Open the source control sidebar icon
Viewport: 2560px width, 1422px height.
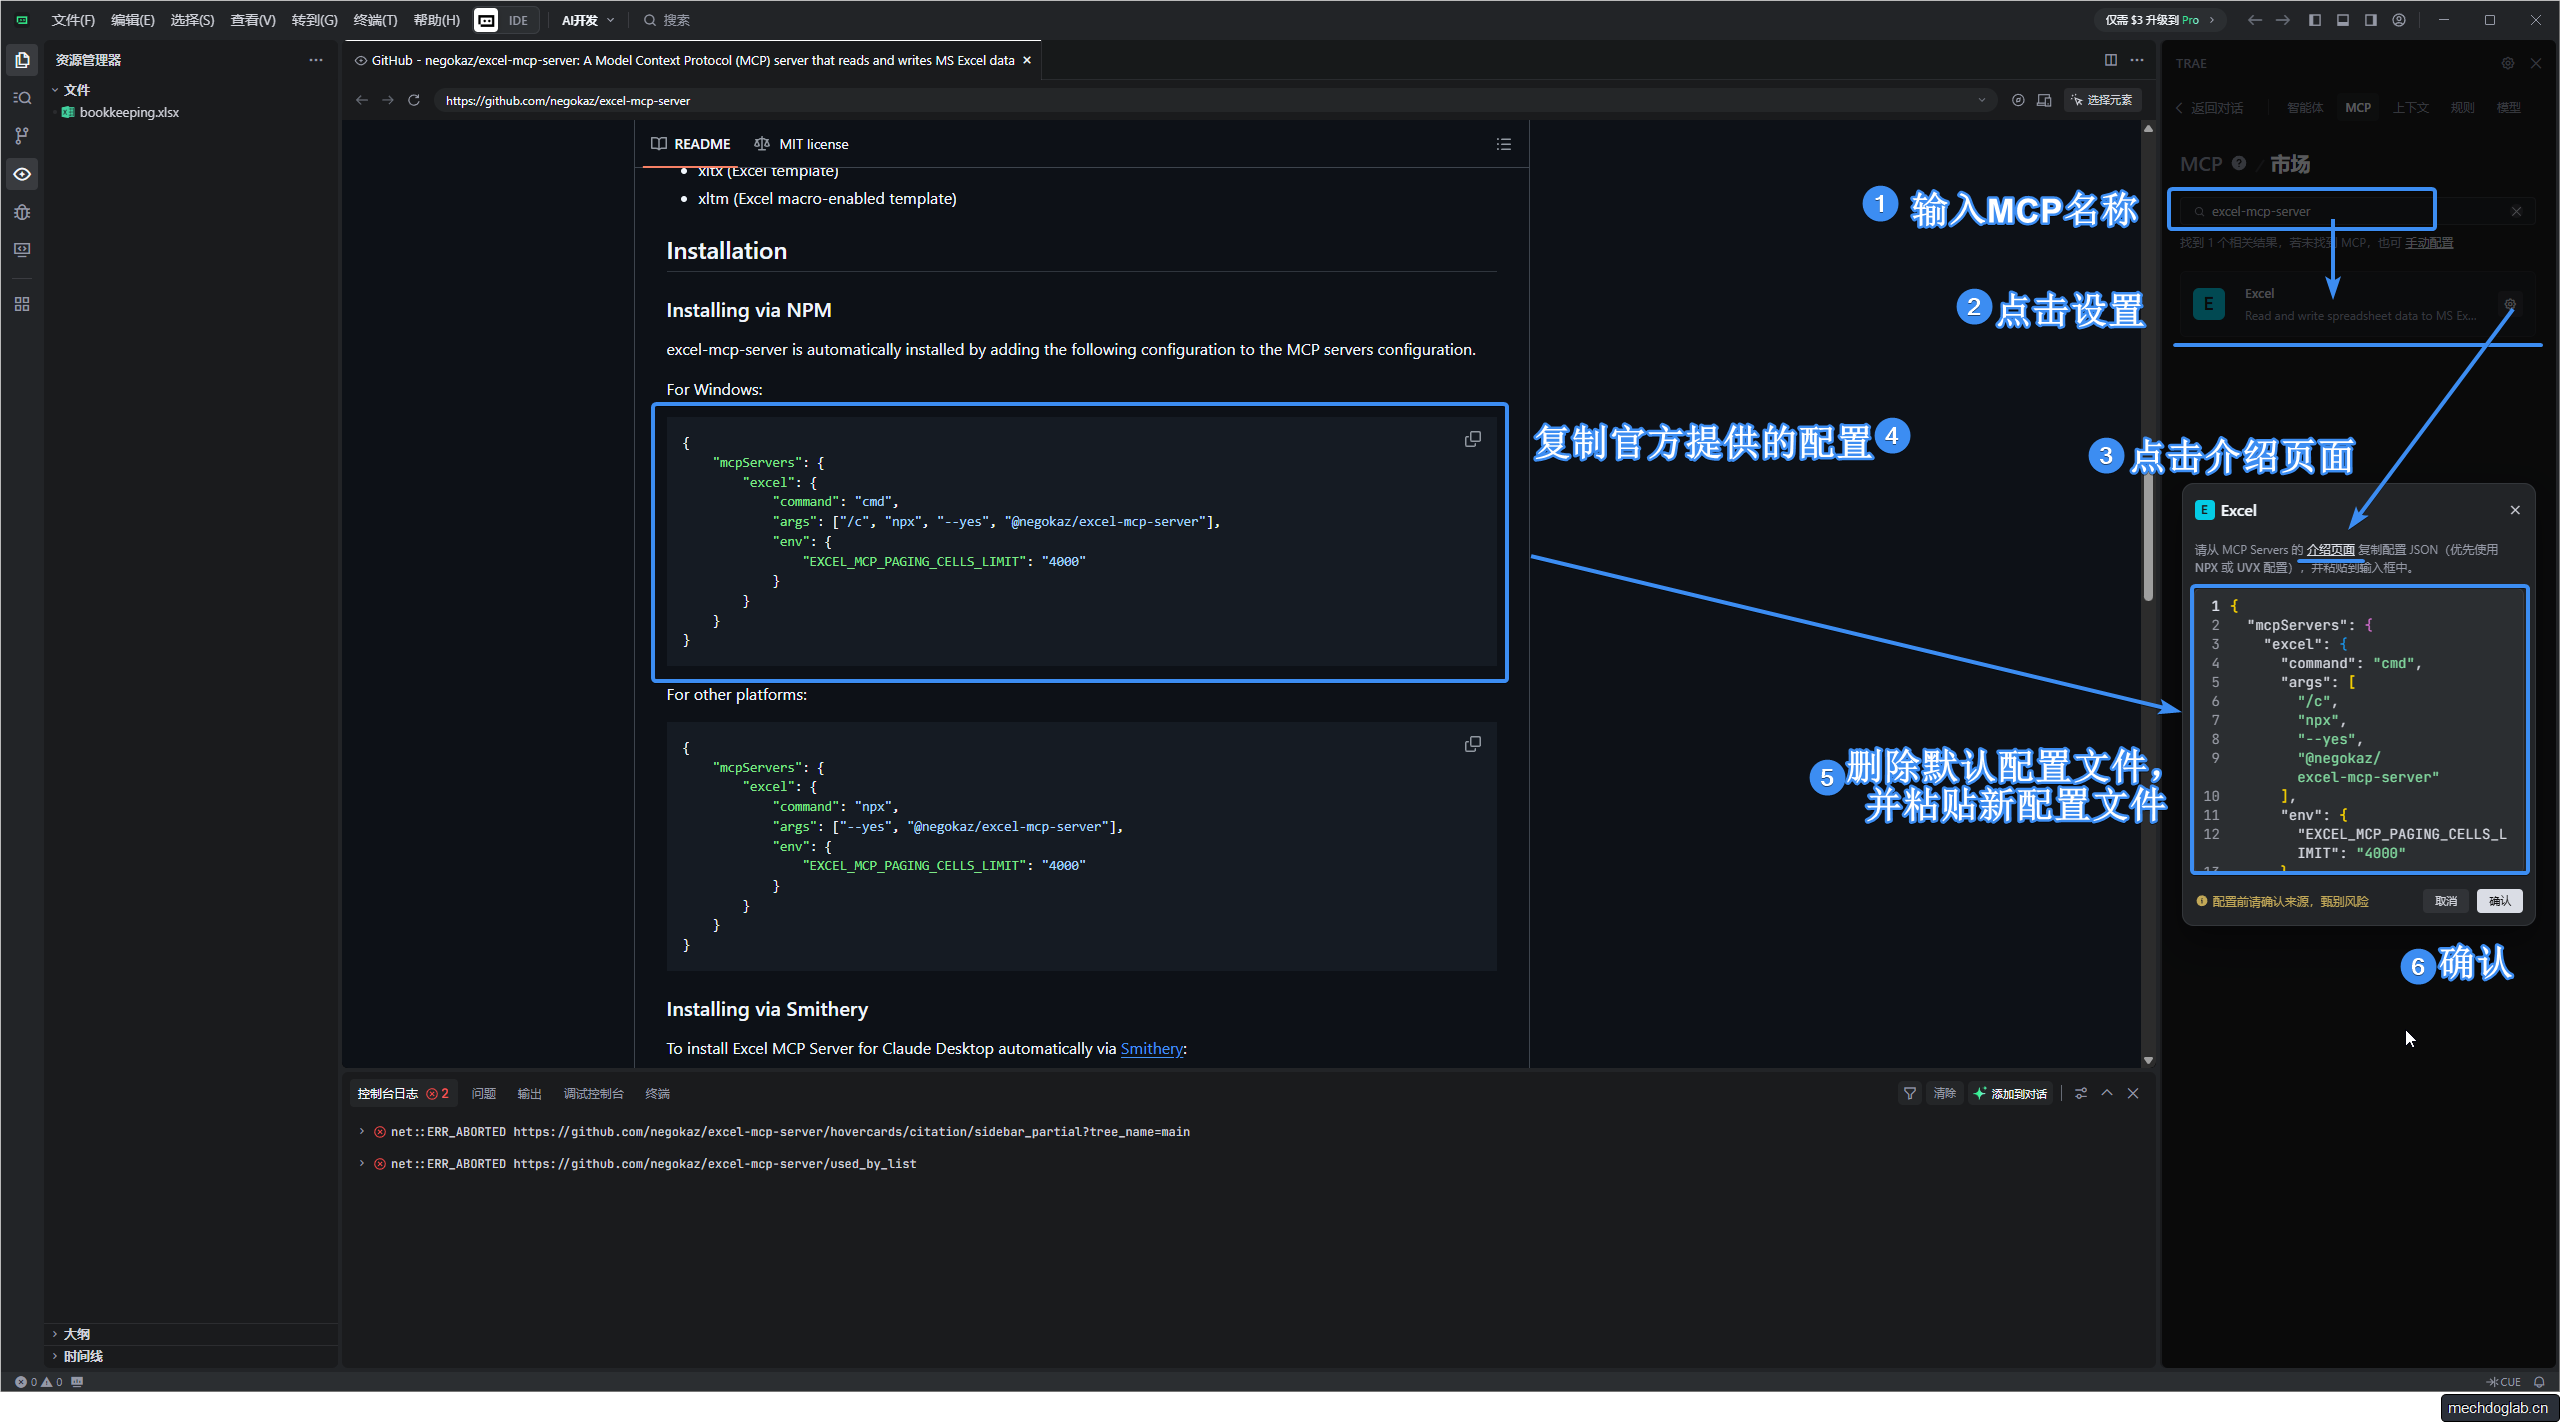tap(22, 136)
